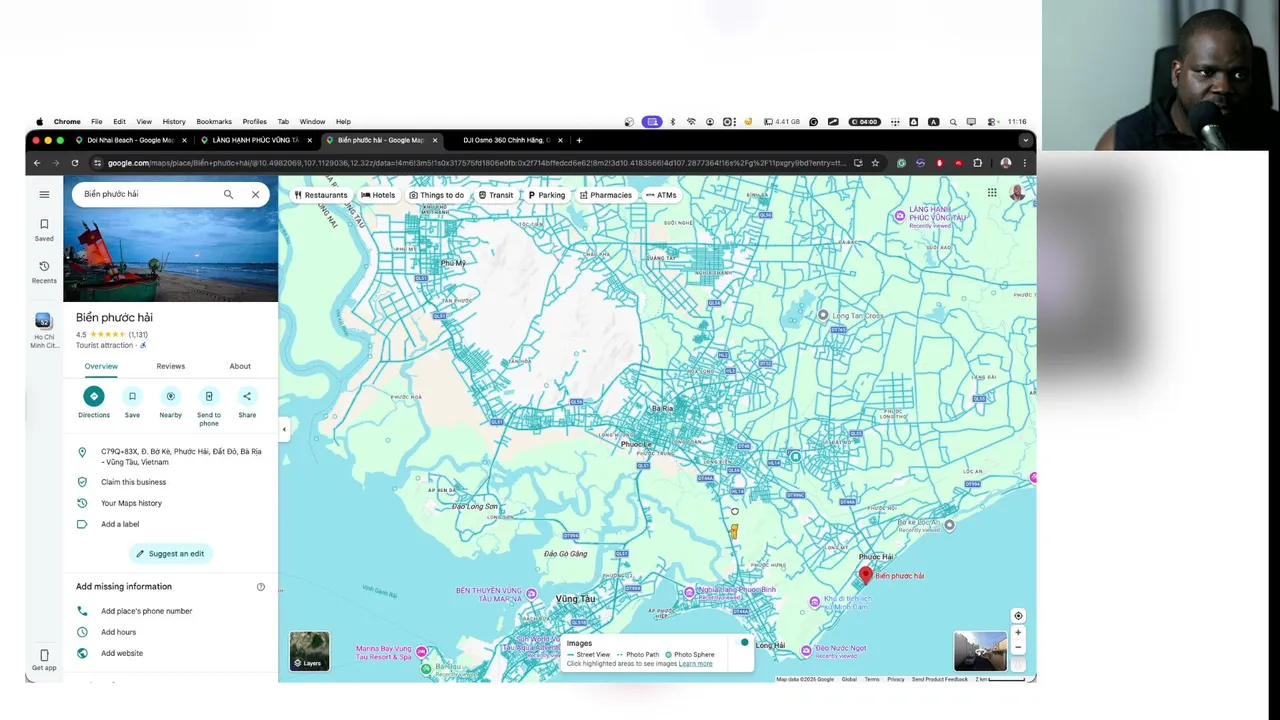
Task: Filter map by Hotels
Action: (x=378, y=195)
